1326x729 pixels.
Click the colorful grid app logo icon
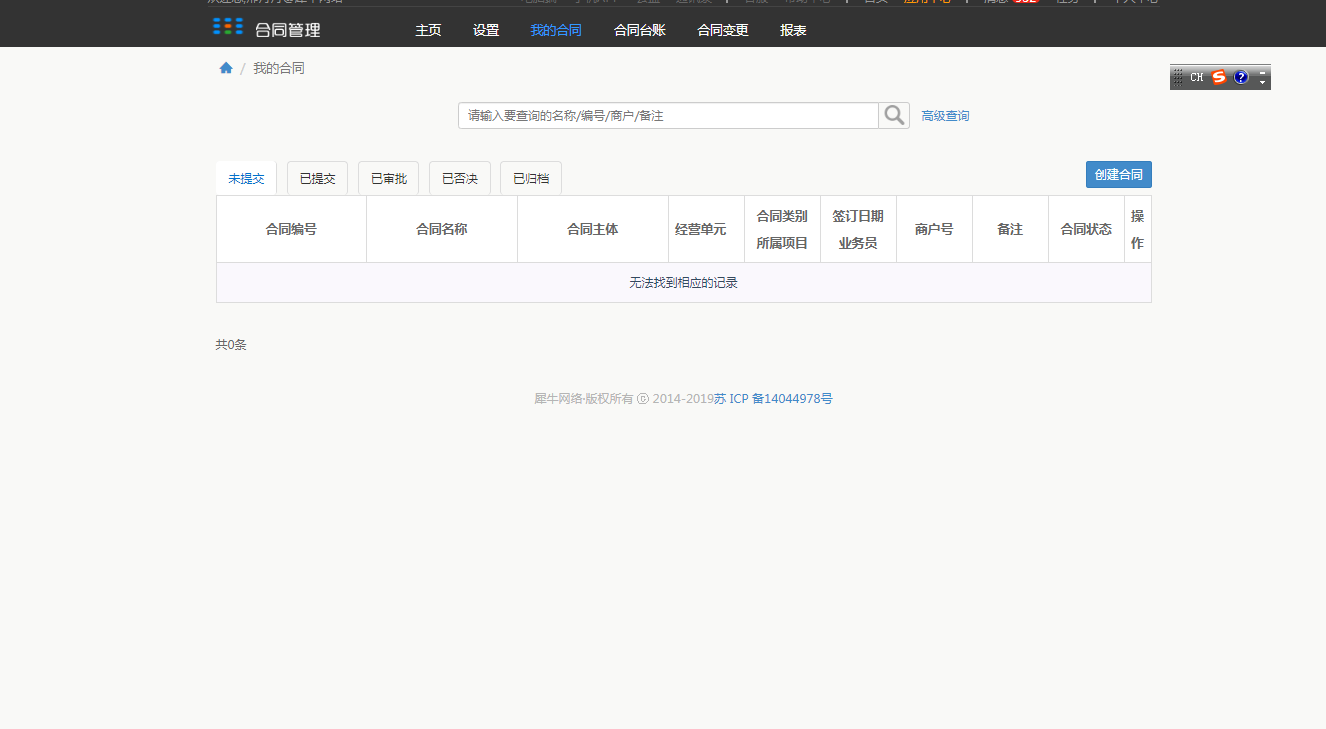(x=228, y=26)
